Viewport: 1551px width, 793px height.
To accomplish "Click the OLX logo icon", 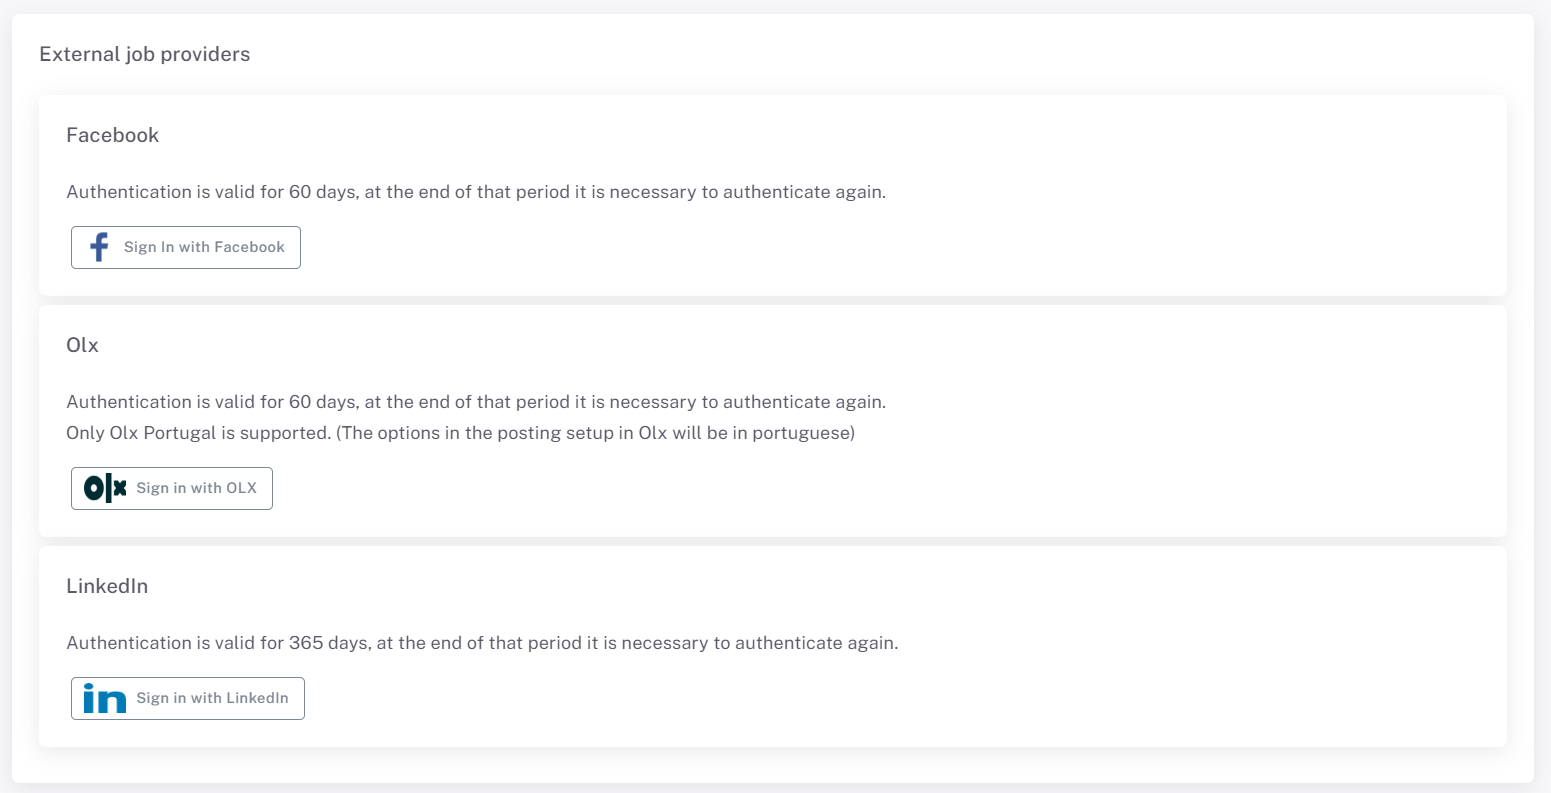I will click(x=105, y=488).
